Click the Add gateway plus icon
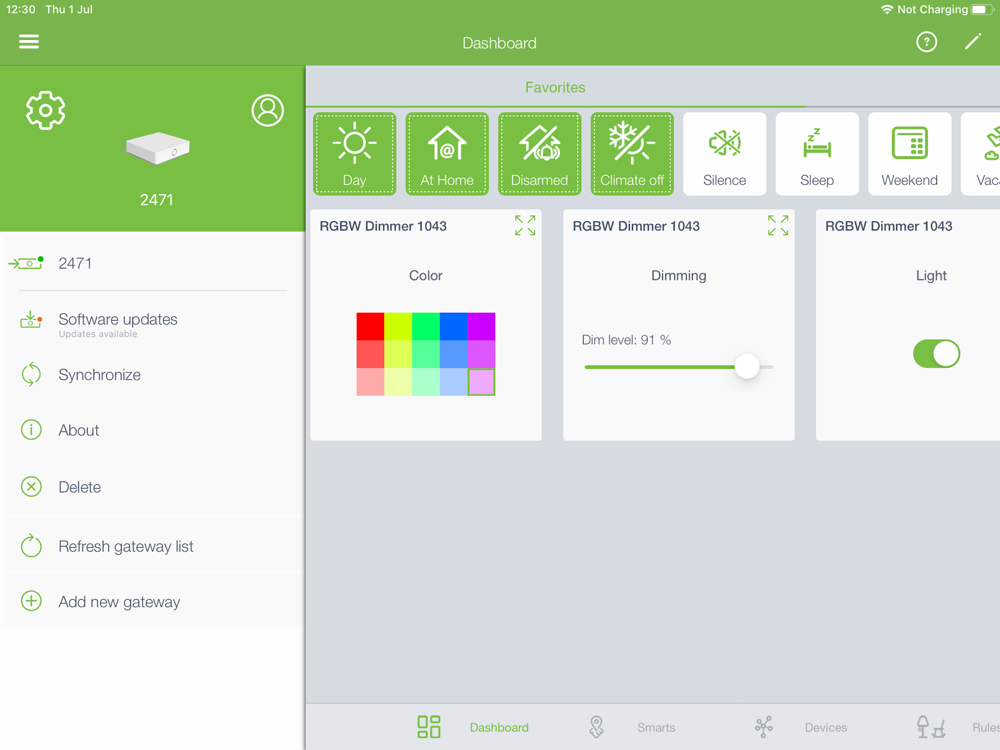Image resolution: width=1000 pixels, height=750 pixels. click(31, 601)
